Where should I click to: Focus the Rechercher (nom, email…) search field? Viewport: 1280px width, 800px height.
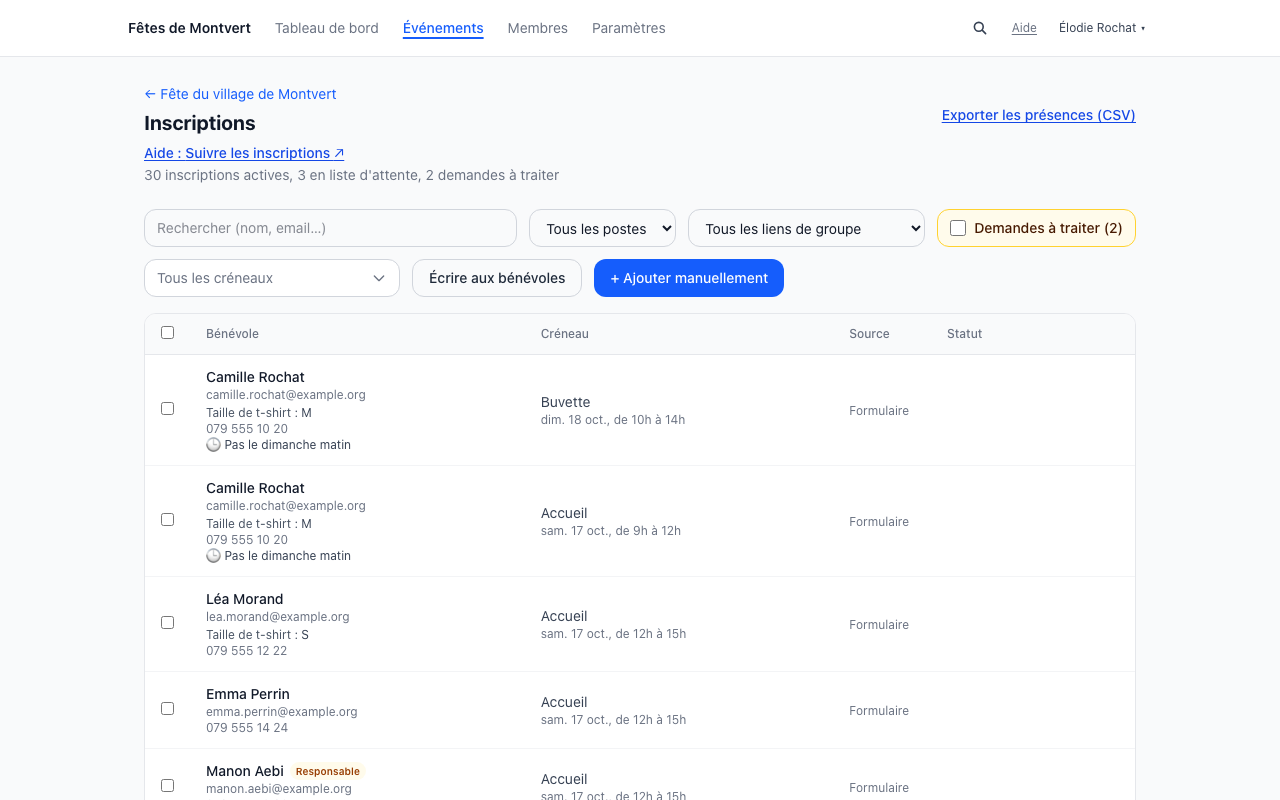330,228
